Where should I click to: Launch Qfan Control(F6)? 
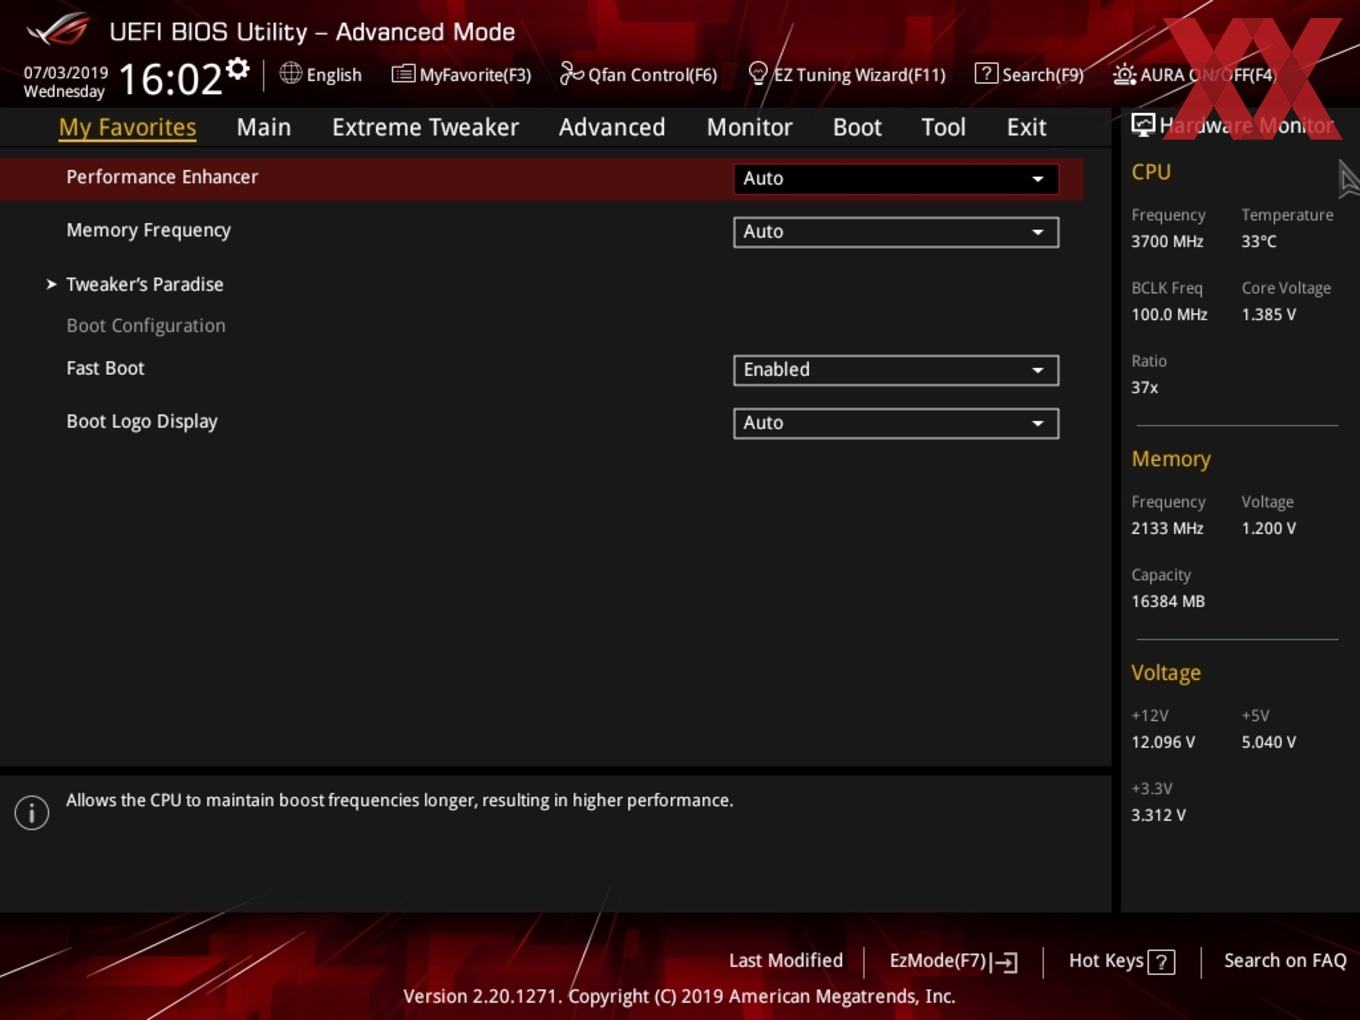(x=652, y=75)
